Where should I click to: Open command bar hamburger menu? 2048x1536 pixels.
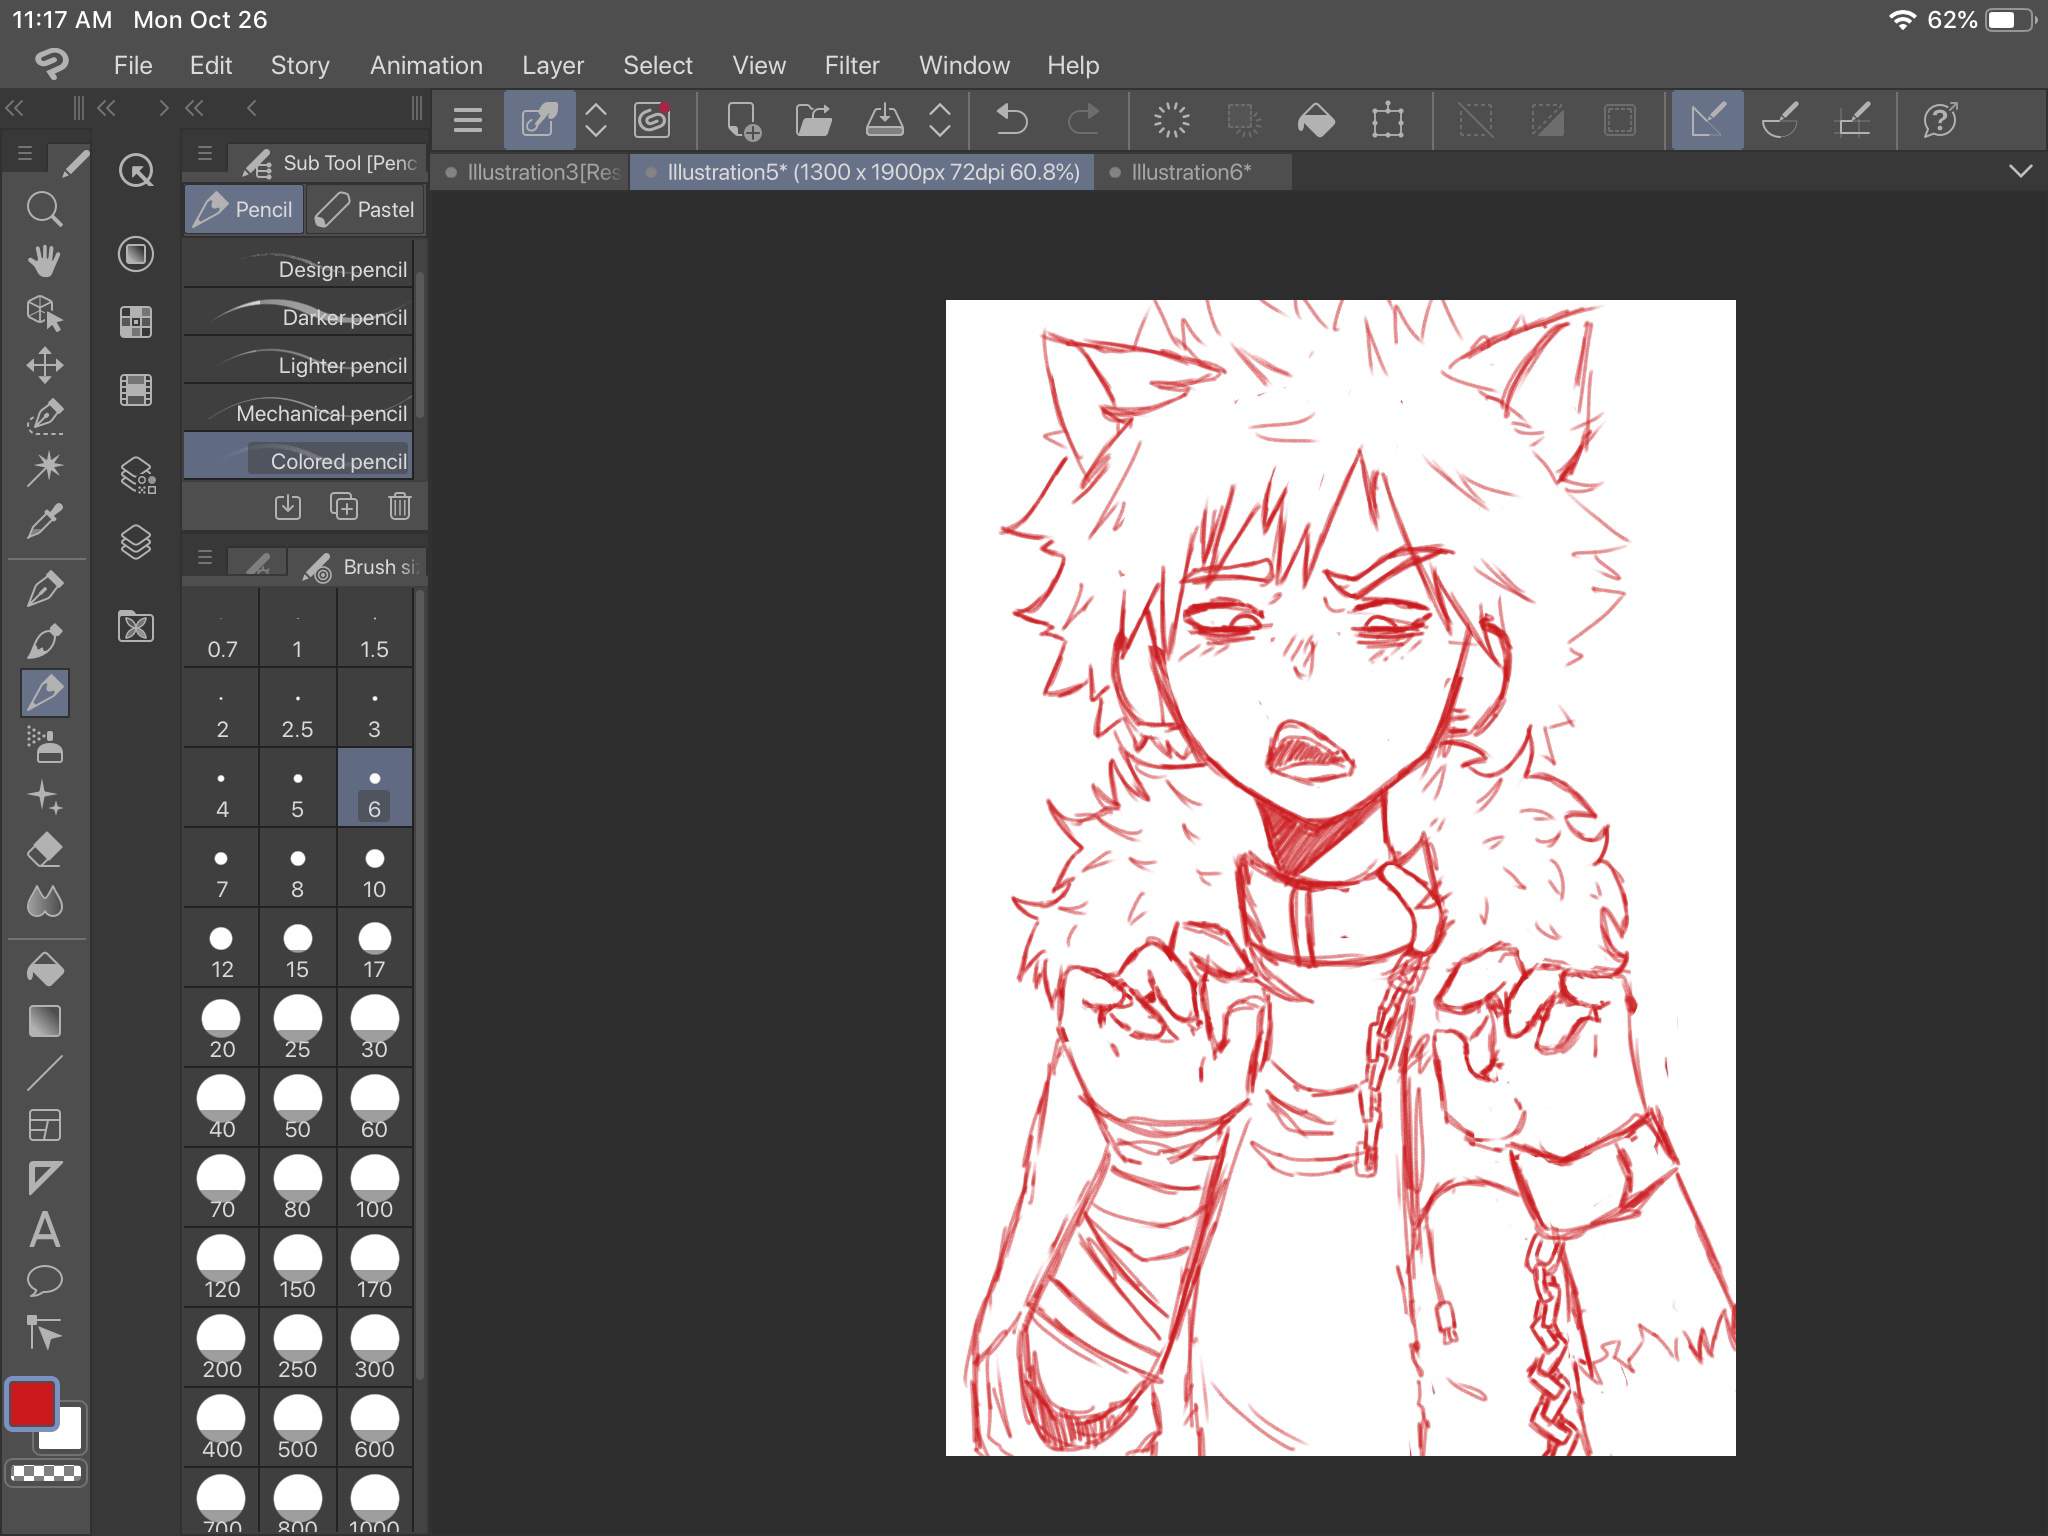pyautogui.click(x=468, y=120)
